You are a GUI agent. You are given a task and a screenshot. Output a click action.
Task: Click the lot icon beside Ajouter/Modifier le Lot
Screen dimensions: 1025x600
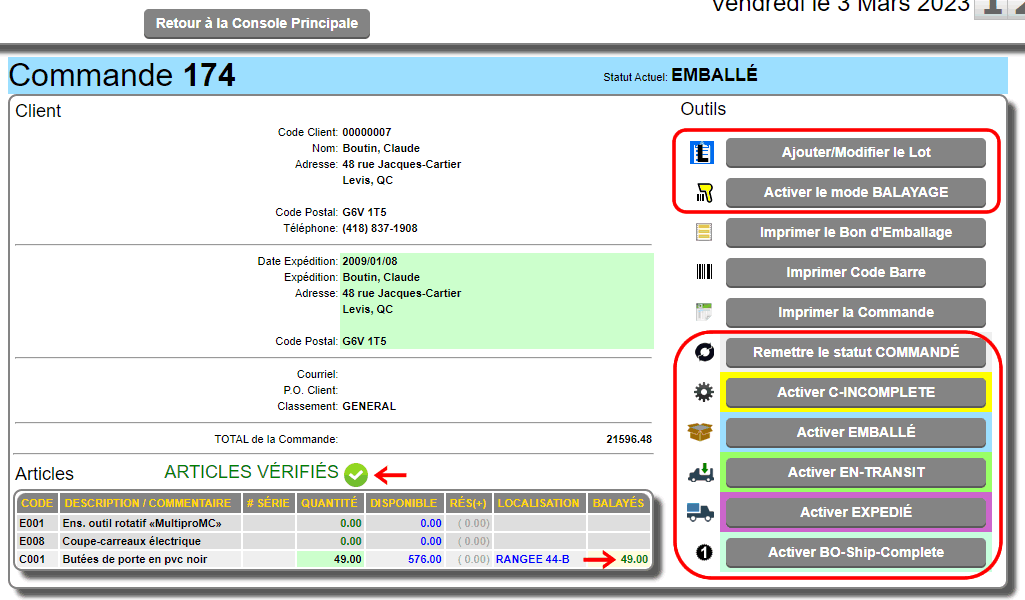[702, 152]
